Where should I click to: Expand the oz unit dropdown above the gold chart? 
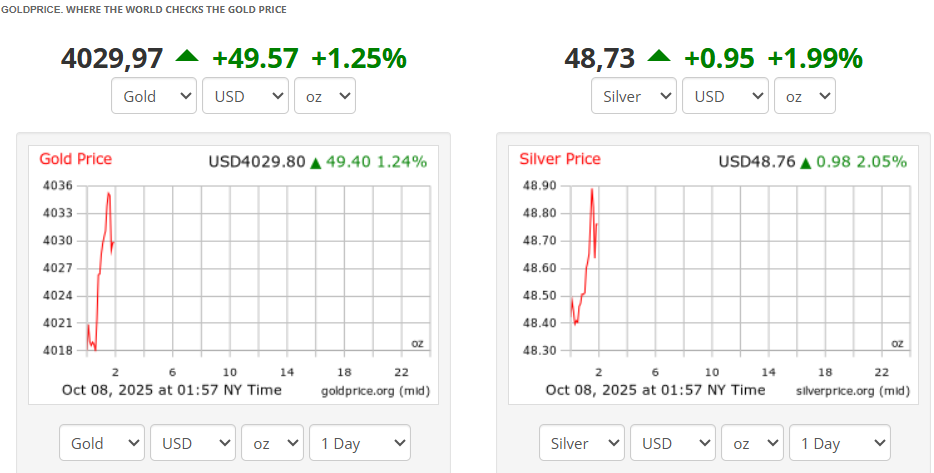pos(325,96)
